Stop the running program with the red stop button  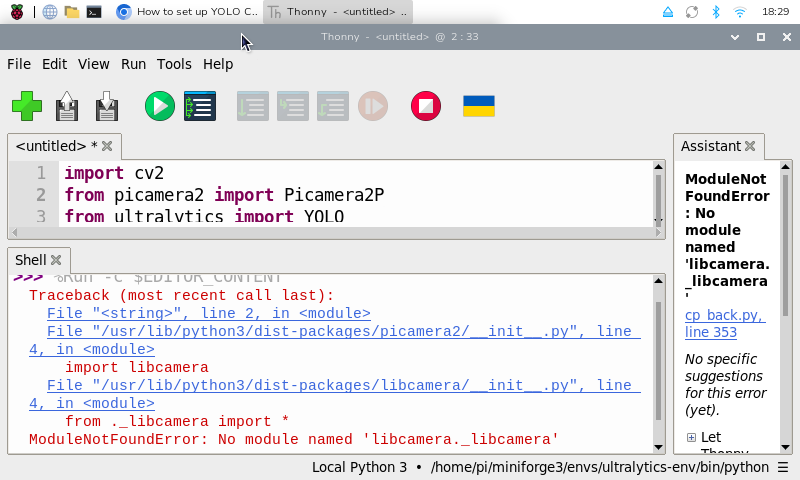pos(426,106)
